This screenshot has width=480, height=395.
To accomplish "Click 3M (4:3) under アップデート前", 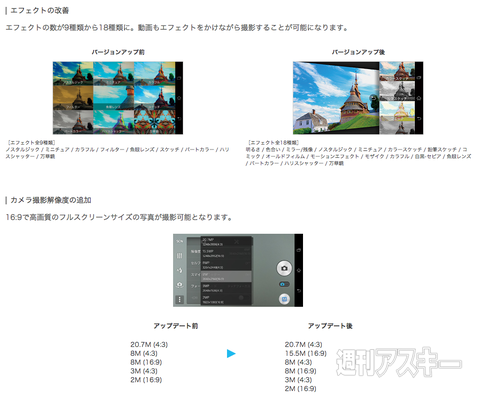I will 144,371.
